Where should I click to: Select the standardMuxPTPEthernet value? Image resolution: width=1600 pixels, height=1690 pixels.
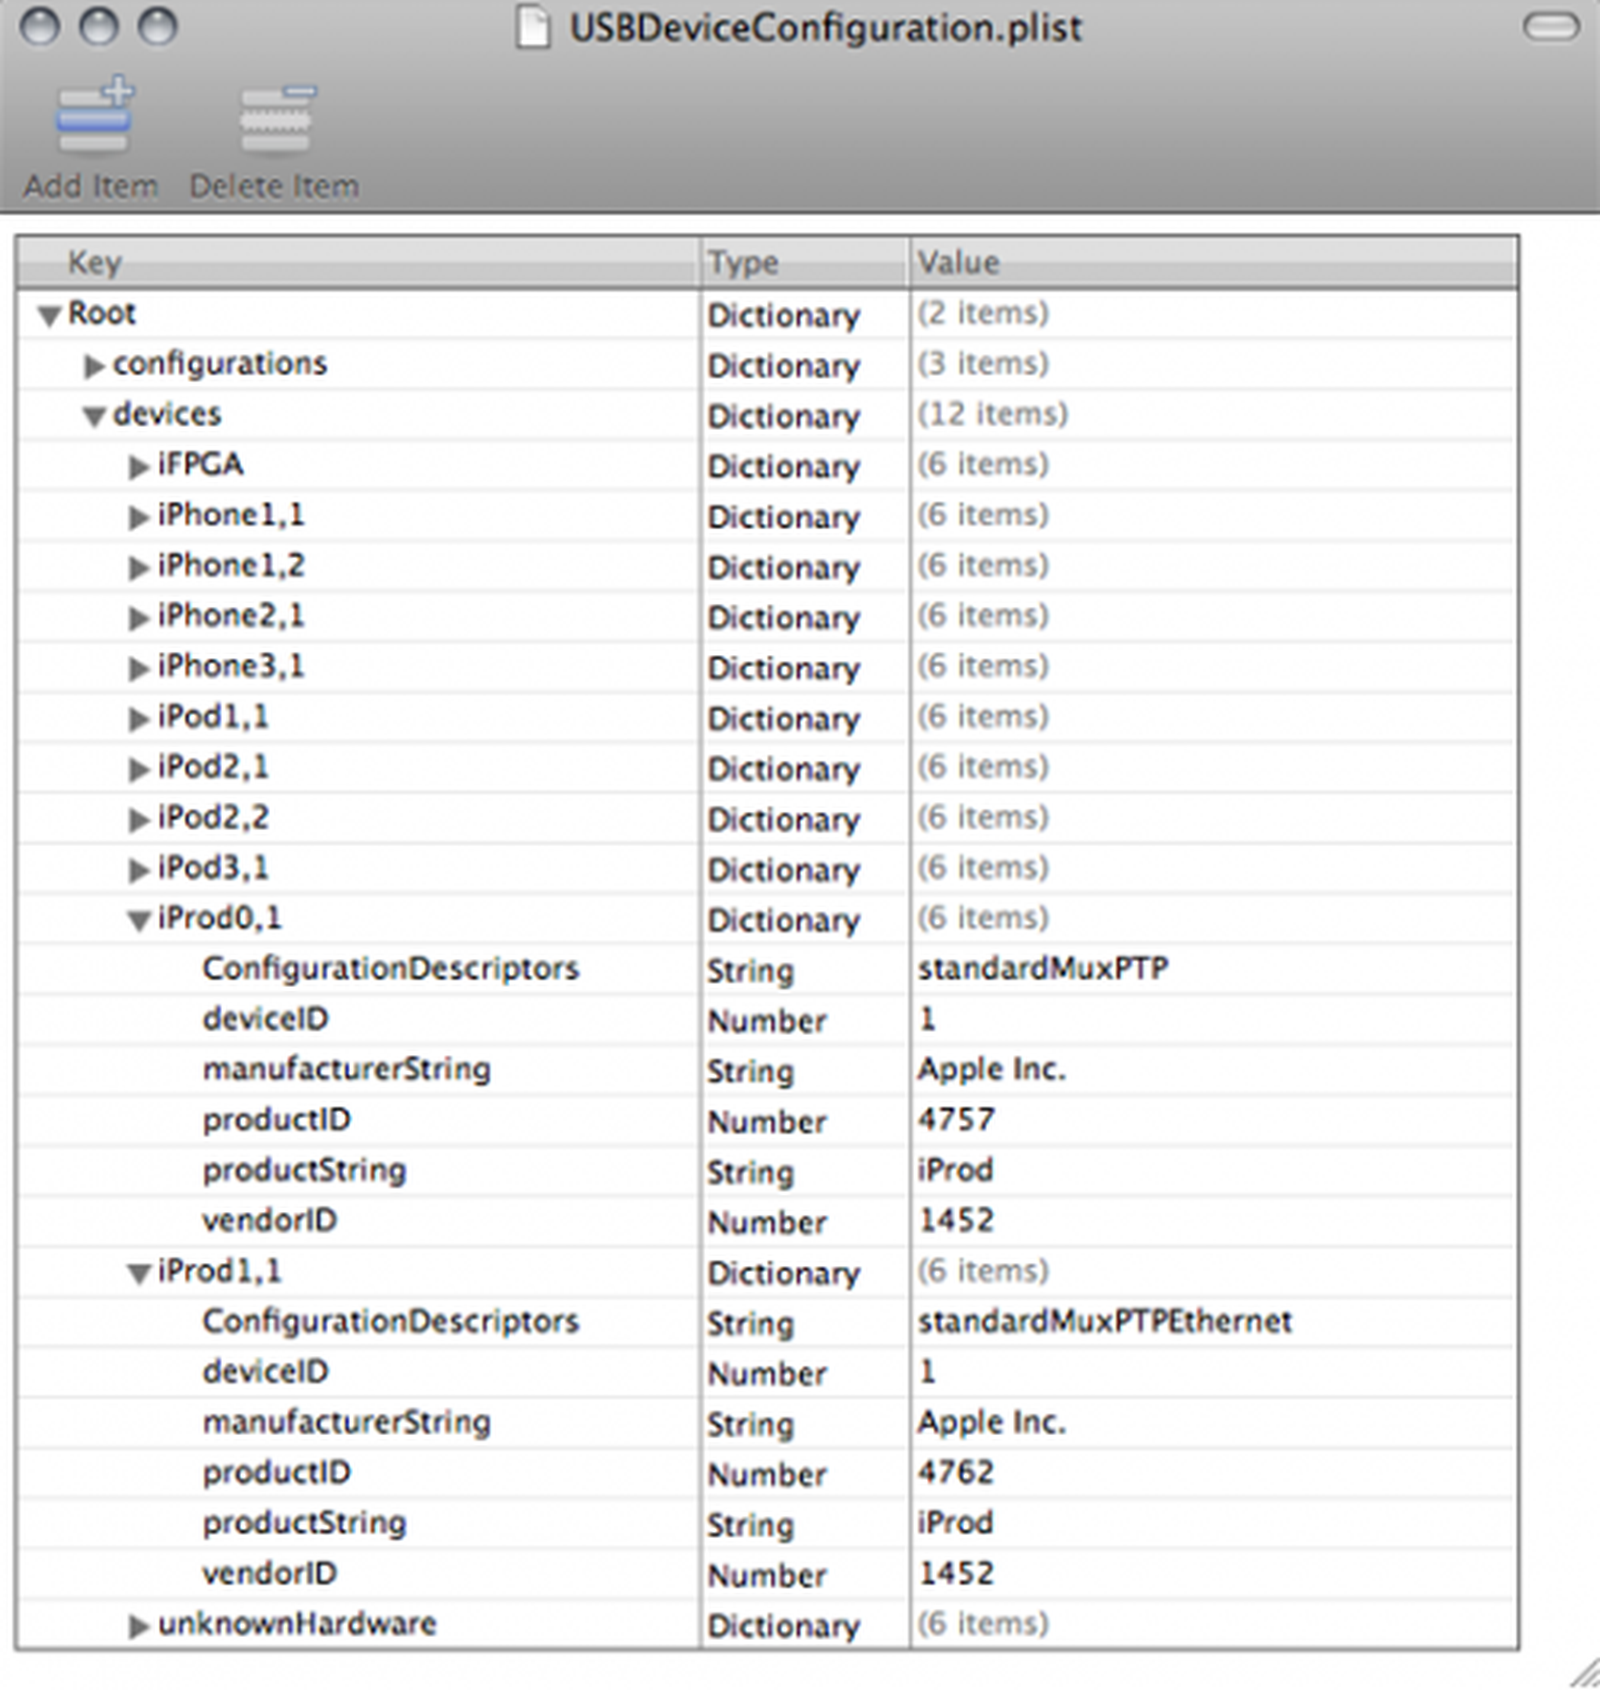tap(1104, 1322)
